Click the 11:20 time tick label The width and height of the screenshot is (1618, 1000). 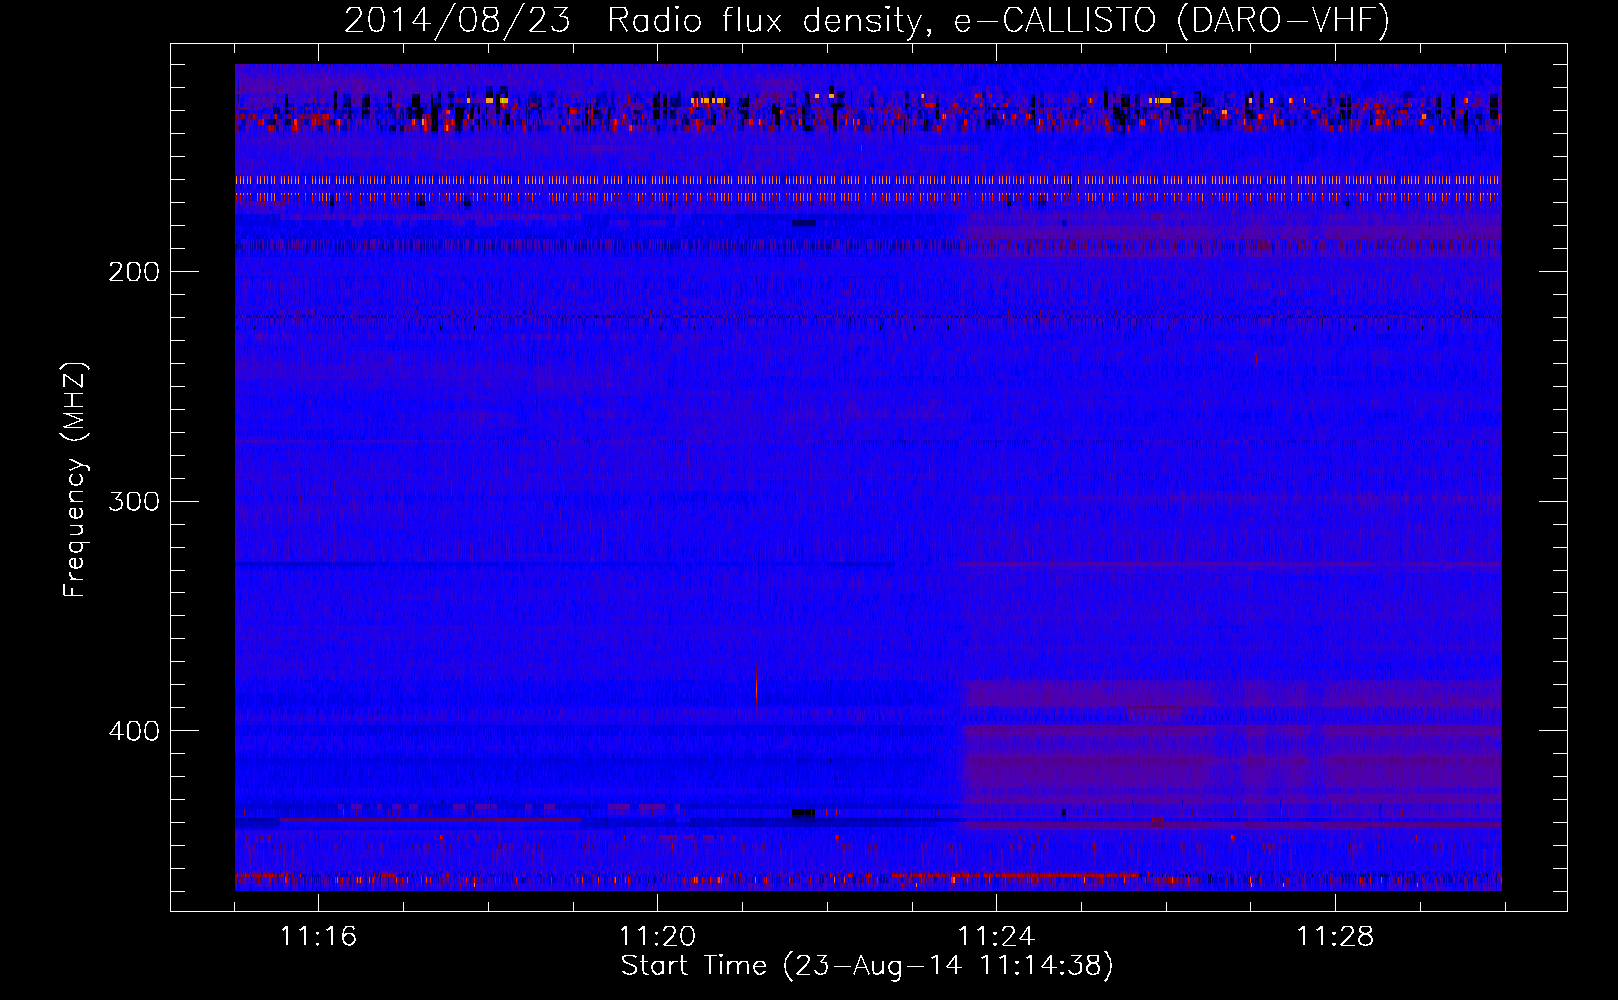tap(657, 937)
